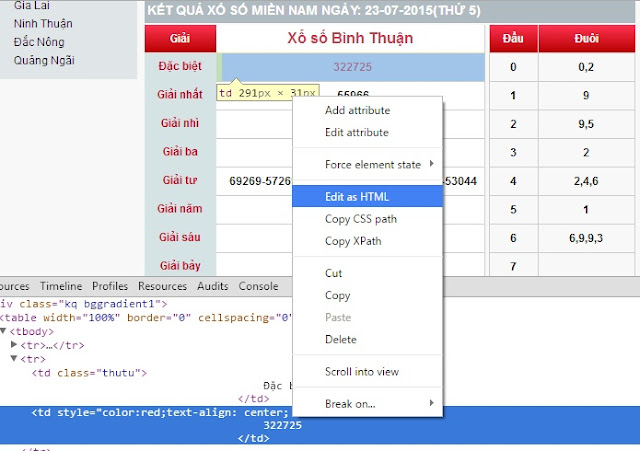Switch to Console tab in DevTools

(x=258, y=286)
